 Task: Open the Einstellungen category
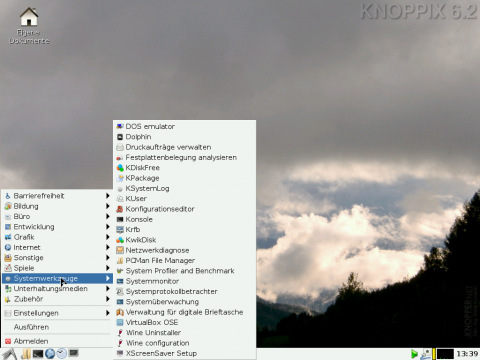pos(57,313)
